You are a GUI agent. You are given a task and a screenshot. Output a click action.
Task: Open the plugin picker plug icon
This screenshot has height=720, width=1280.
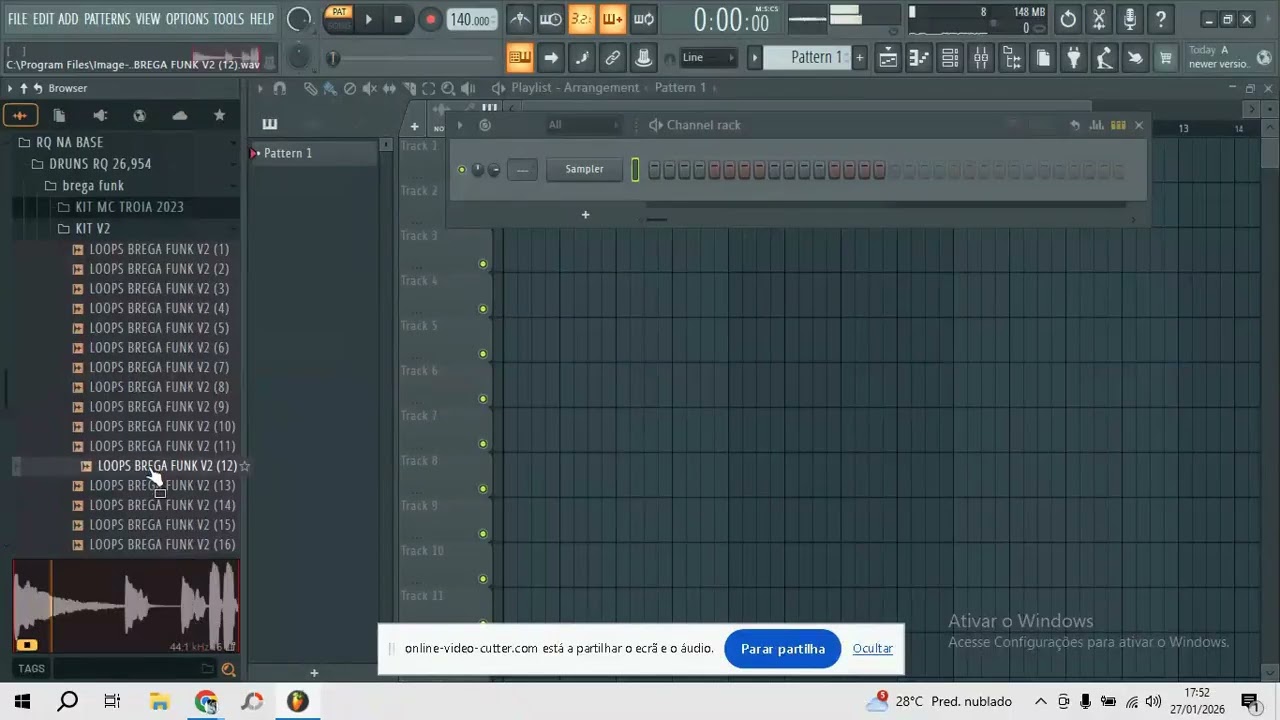pos(1073,59)
